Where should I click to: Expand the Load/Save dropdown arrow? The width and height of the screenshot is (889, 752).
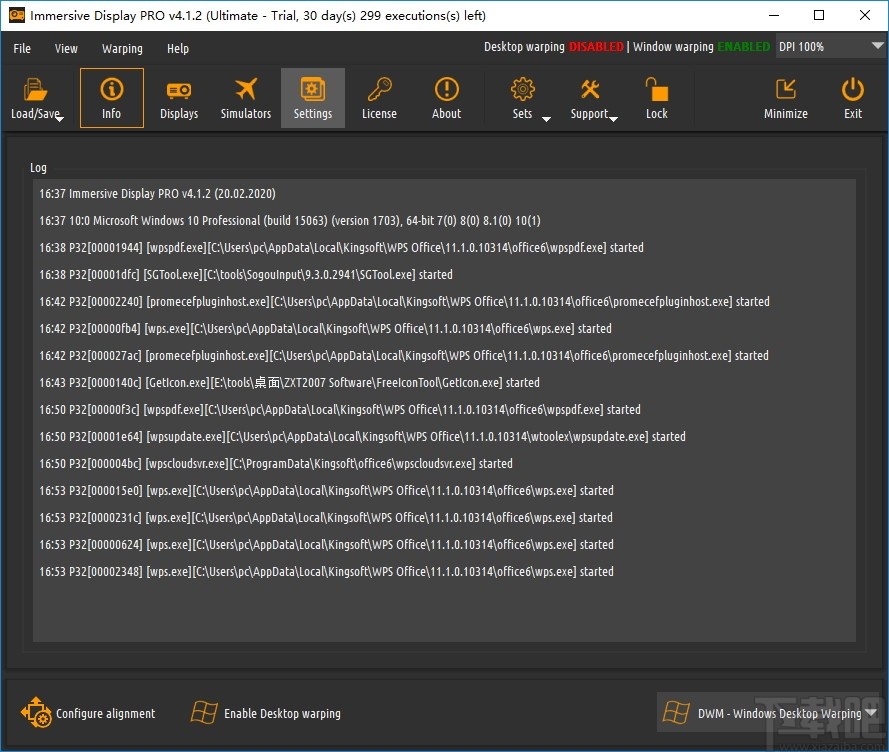(x=60, y=119)
